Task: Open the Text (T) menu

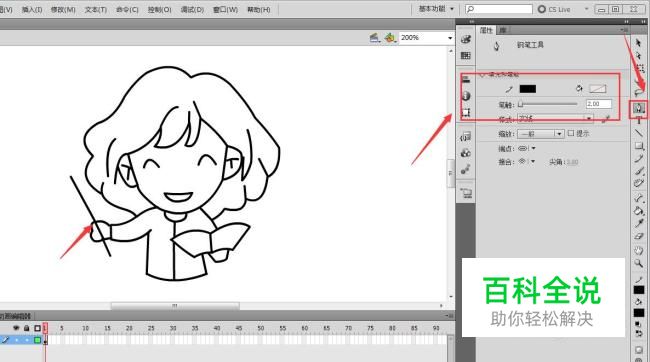Action: pos(96,9)
